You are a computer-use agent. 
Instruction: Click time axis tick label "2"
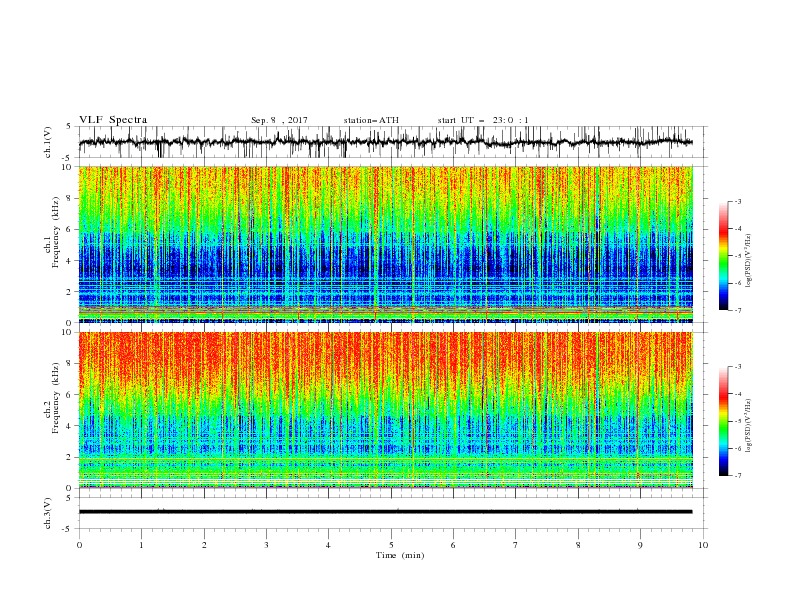(204, 545)
